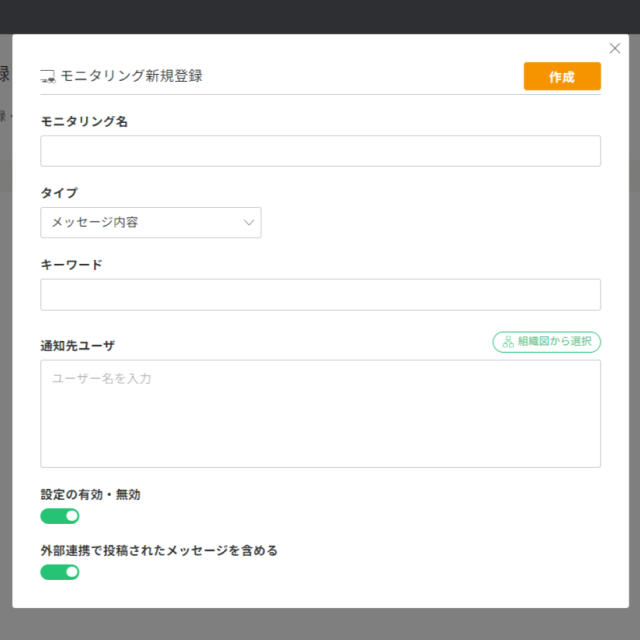This screenshot has height=640, width=640.
Task: Click the chevron arrow in the タイプ combo box
Action: pos(249,223)
